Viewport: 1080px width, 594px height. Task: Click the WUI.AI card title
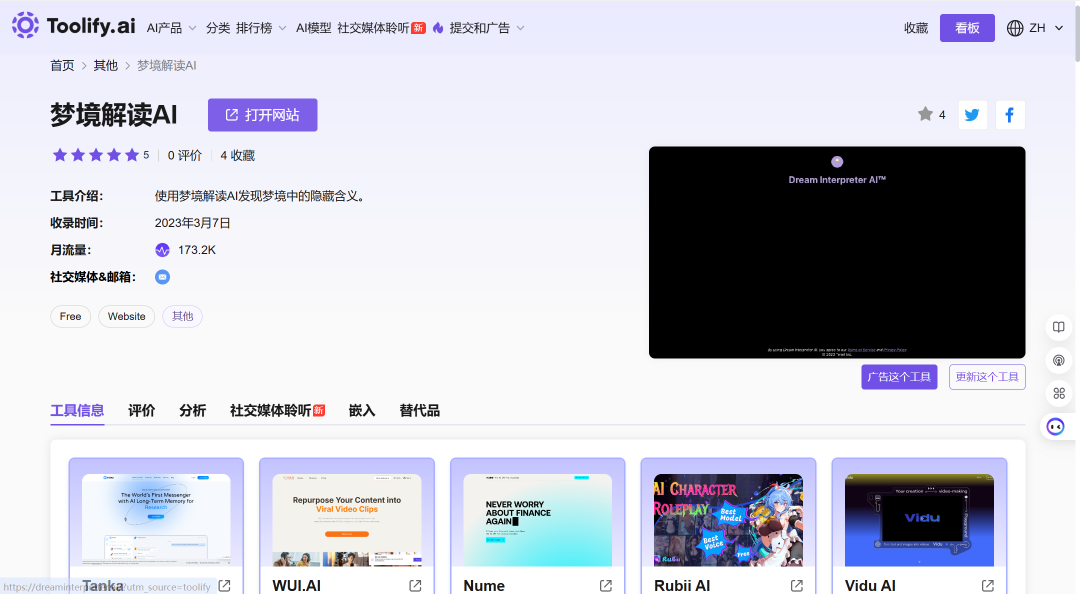pyautogui.click(x=297, y=586)
